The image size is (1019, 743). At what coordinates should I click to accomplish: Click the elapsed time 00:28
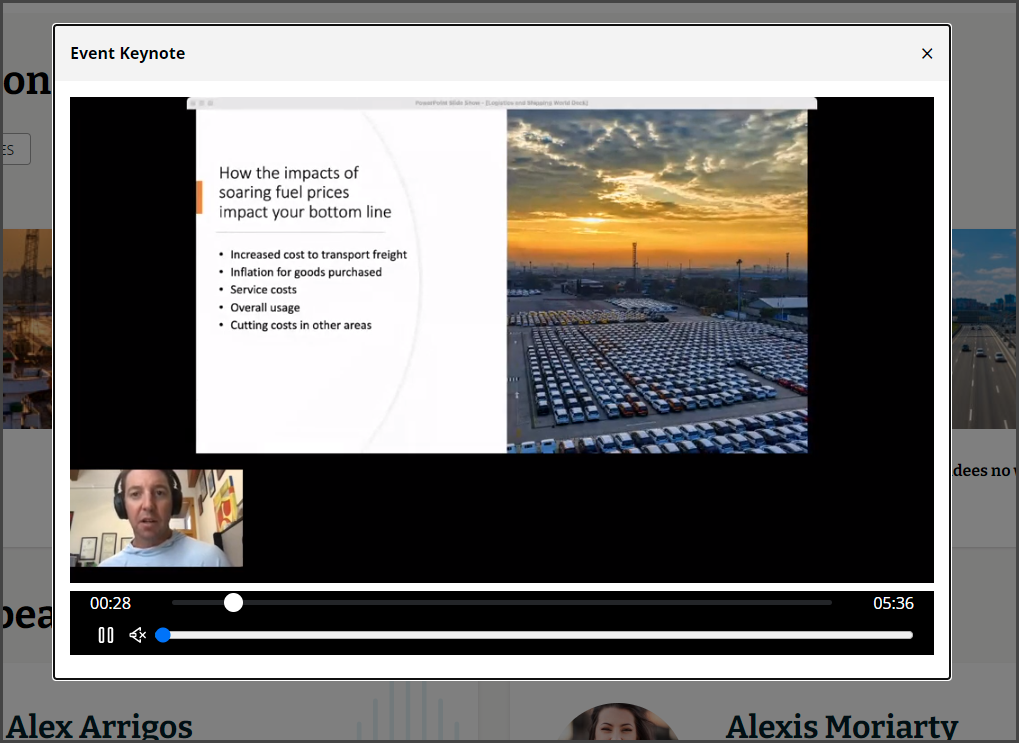(110, 603)
